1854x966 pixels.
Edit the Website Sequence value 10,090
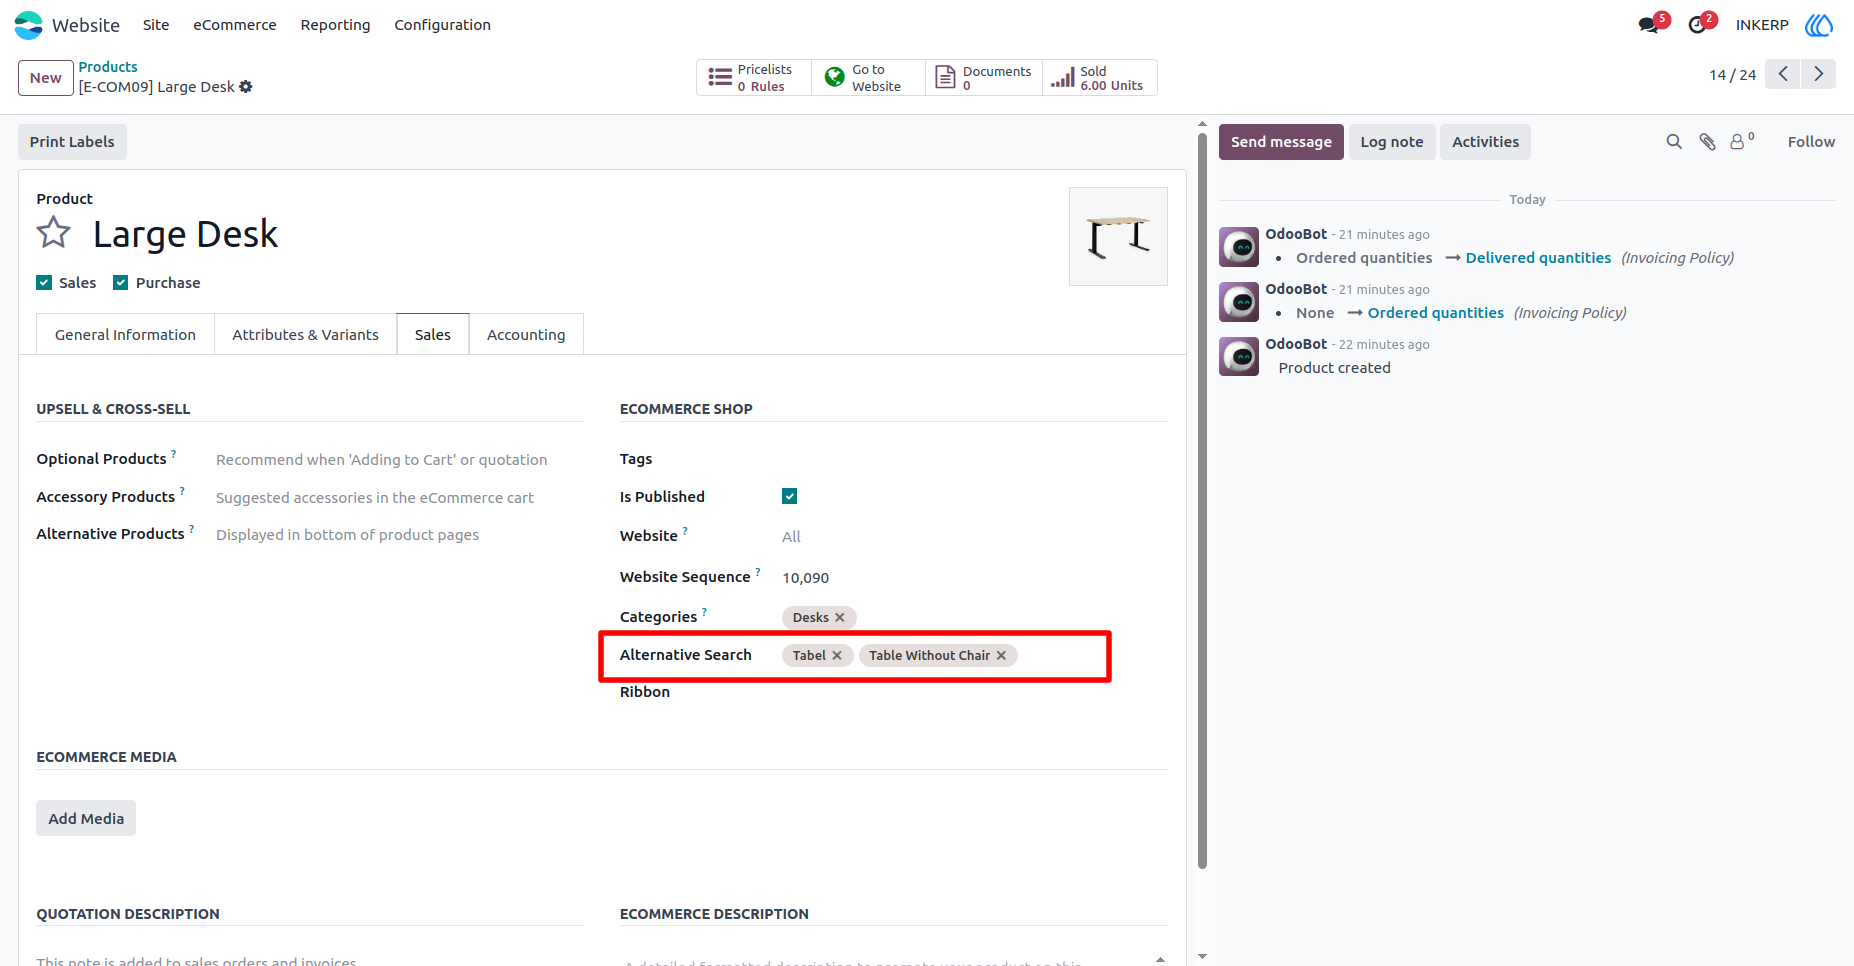[974, 578]
